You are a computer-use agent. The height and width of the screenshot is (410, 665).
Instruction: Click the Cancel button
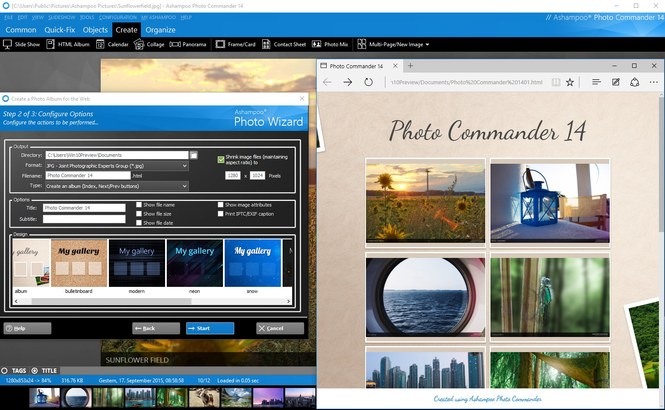click(280, 328)
